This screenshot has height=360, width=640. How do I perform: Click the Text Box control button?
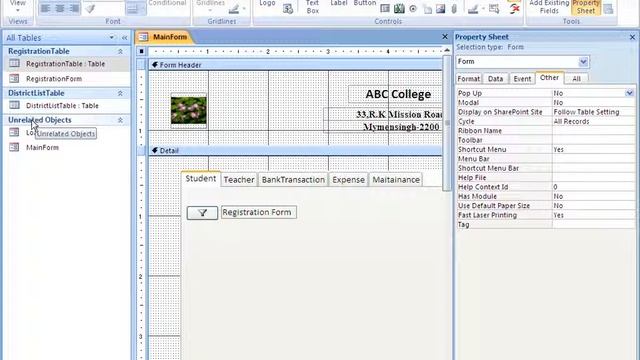(x=312, y=7)
